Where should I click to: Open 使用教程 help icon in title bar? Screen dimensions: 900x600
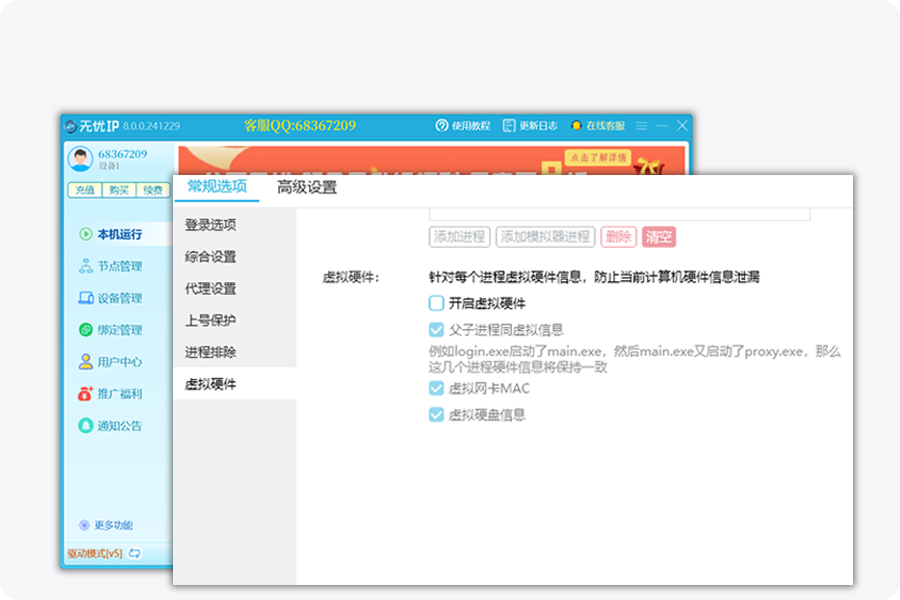pos(442,126)
